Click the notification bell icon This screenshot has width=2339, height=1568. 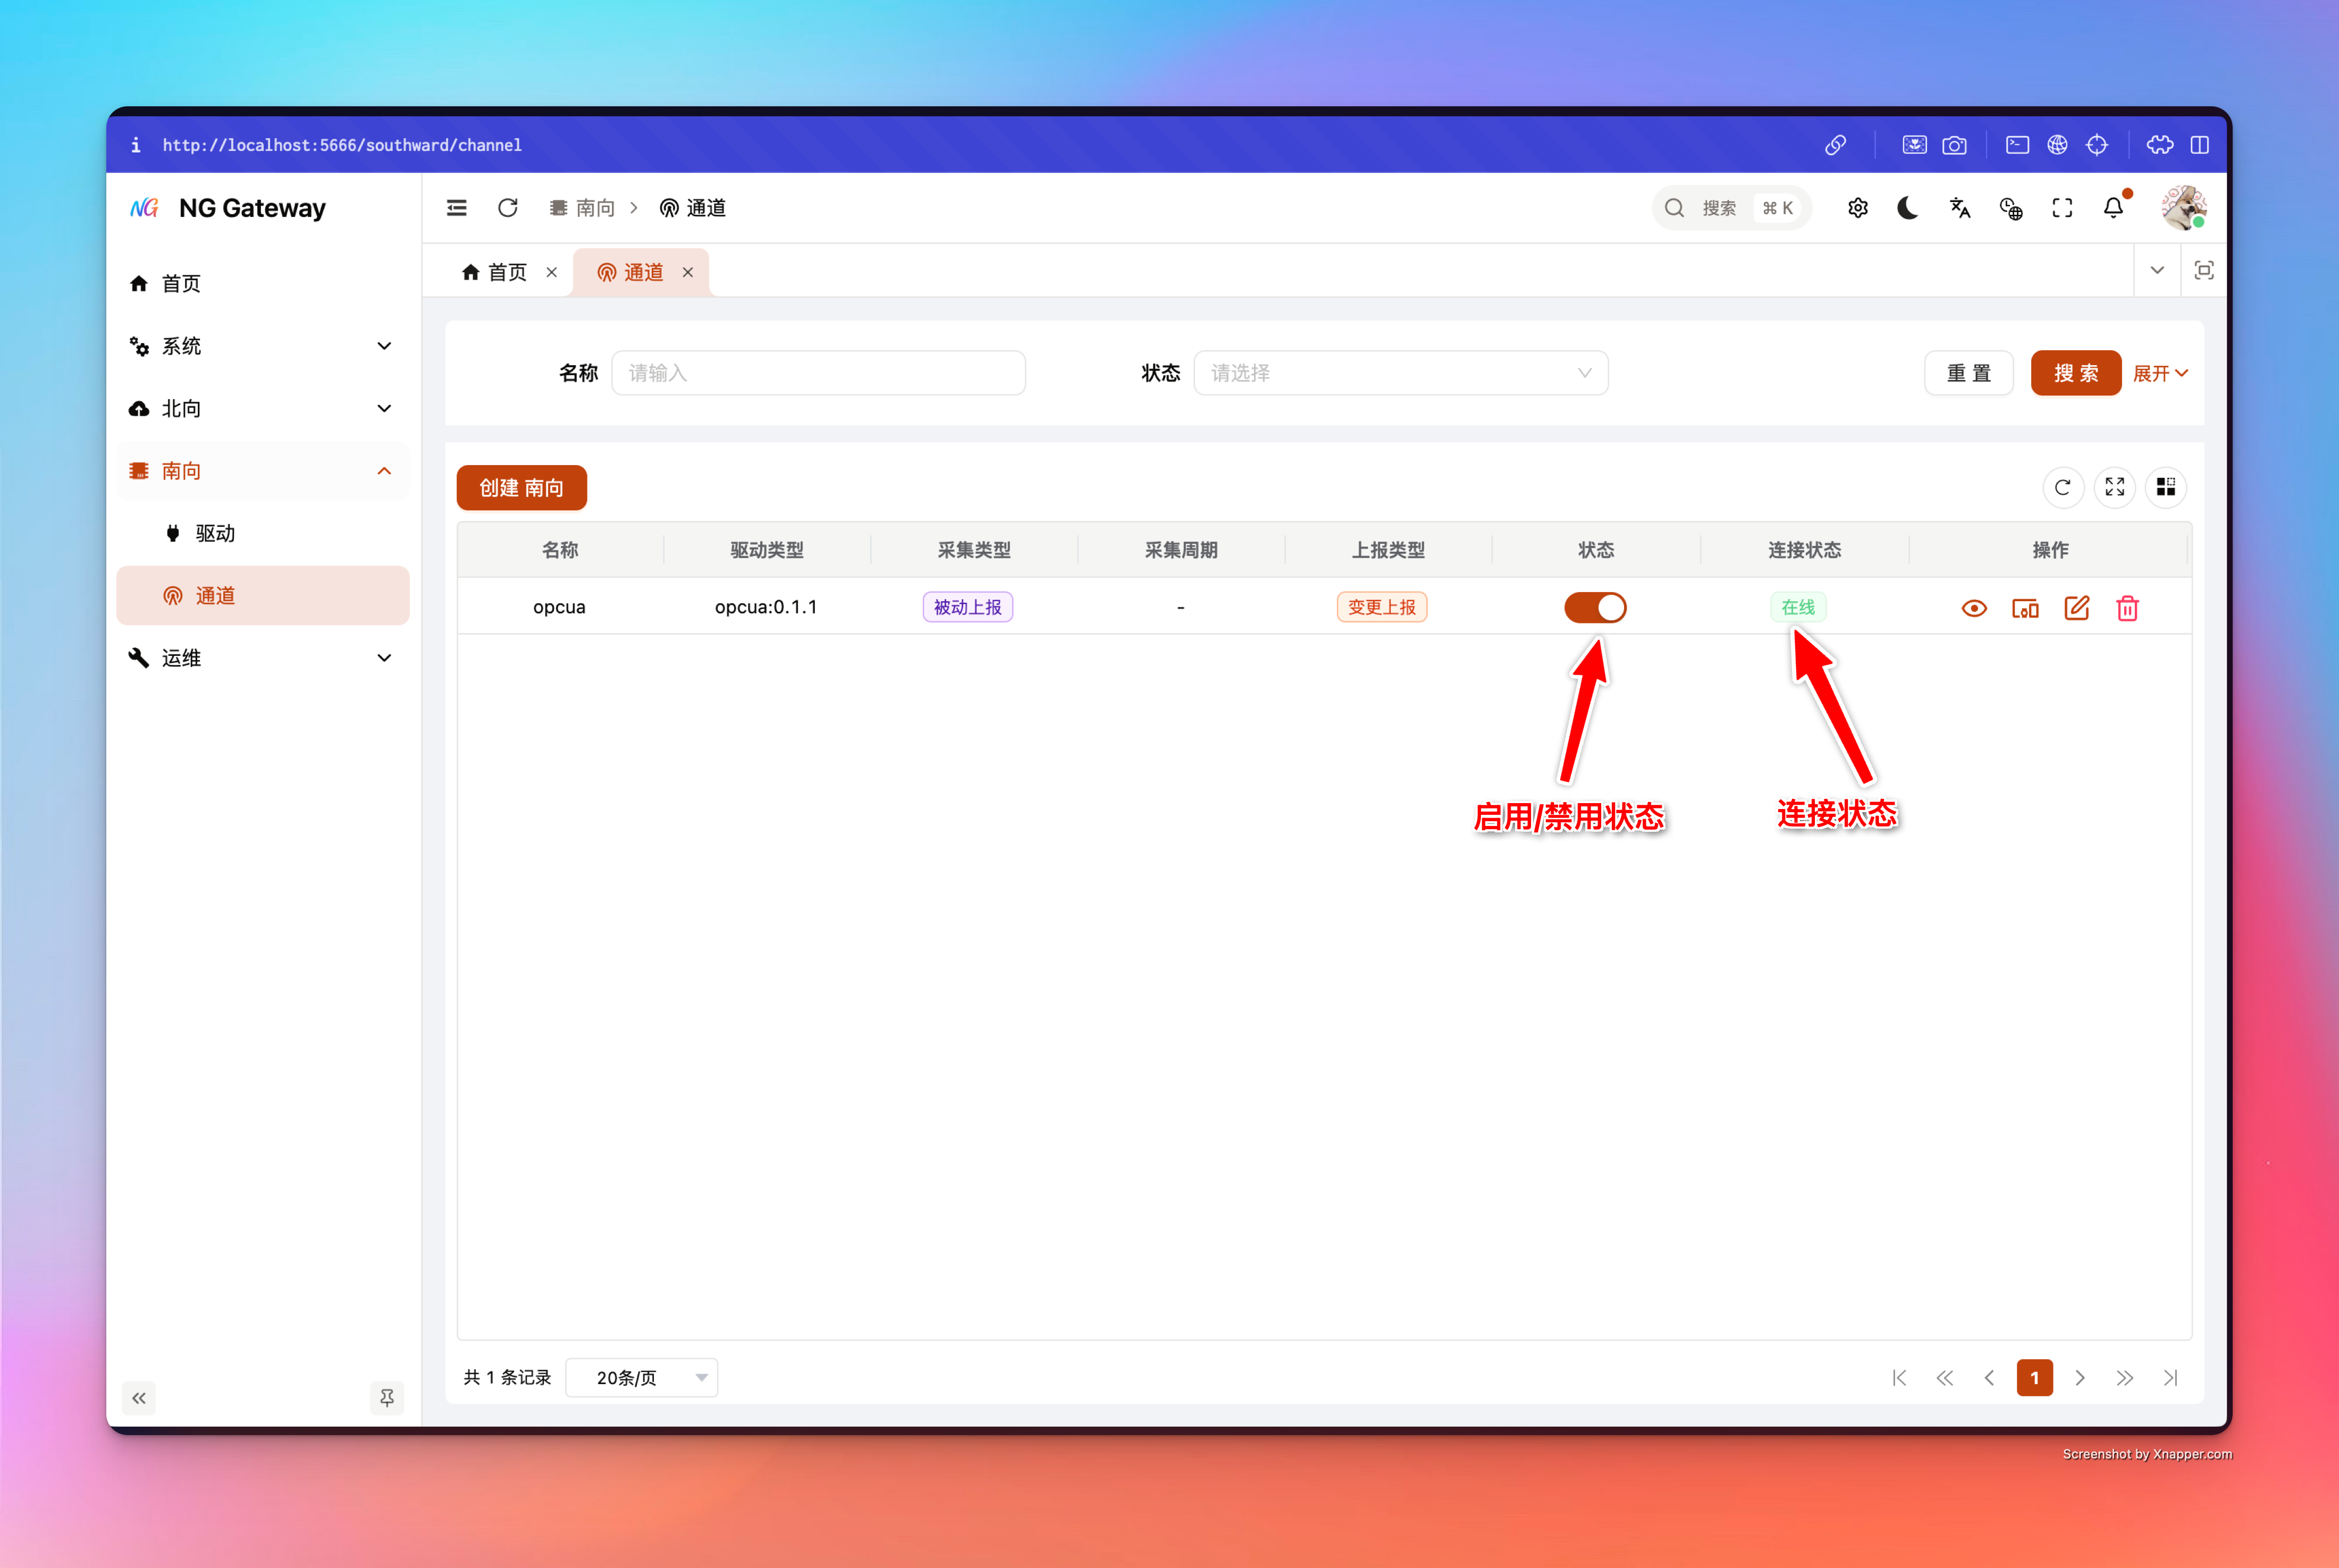point(2113,208)
